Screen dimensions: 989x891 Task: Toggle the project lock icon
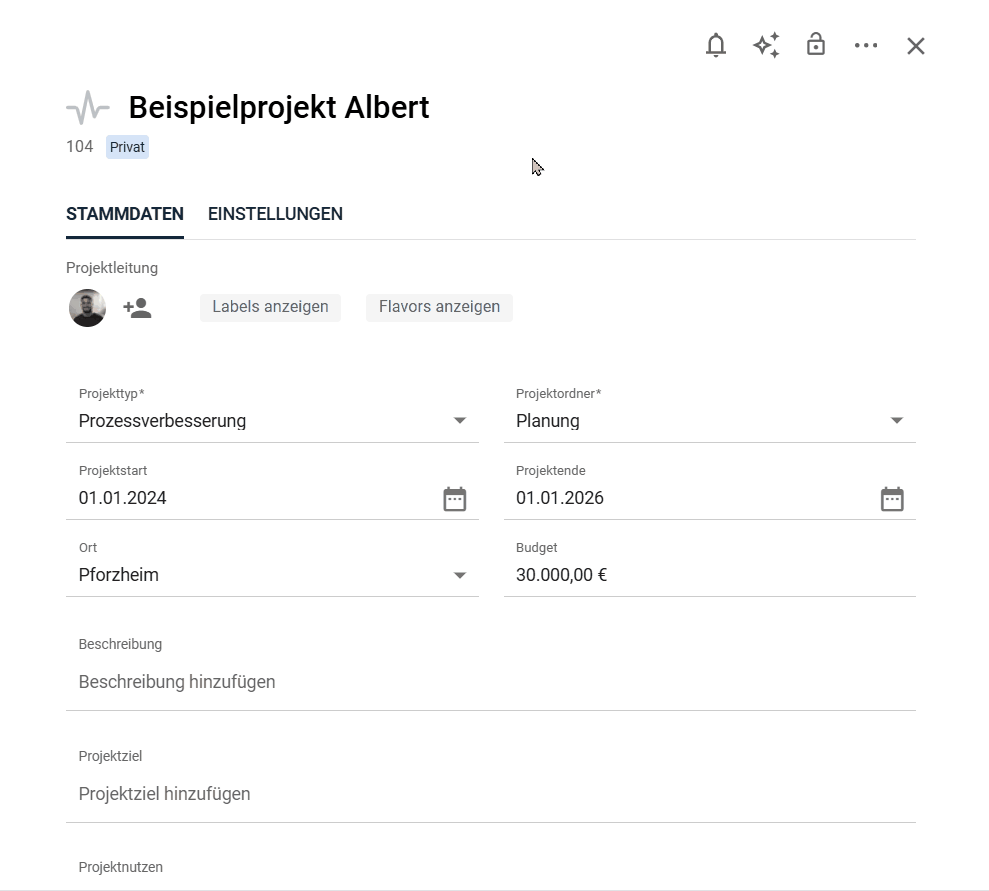click(816, 45)
